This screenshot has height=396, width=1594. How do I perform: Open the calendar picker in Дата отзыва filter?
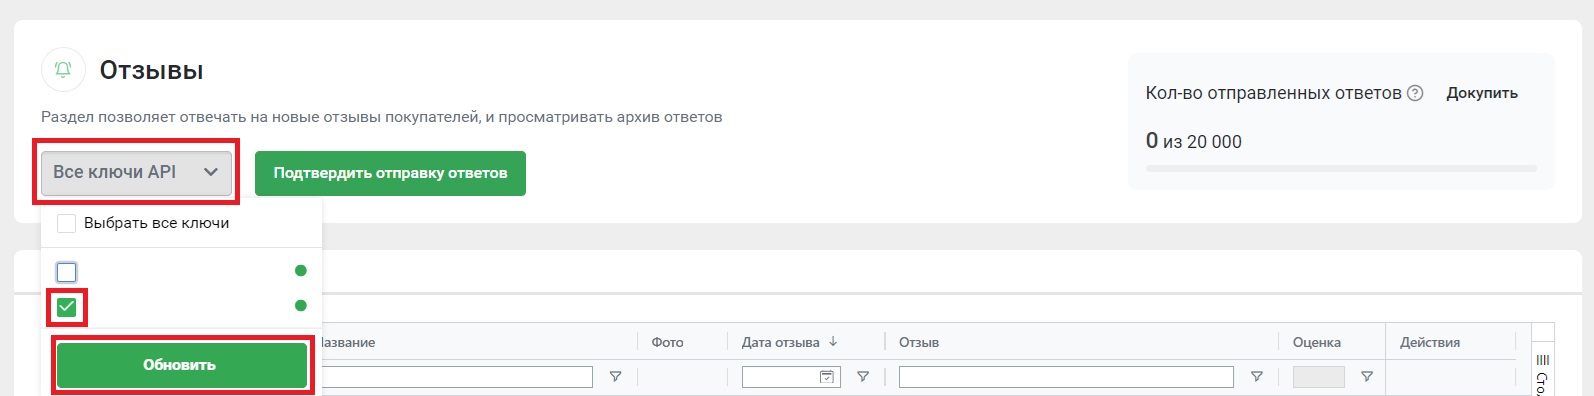[827, 377]
